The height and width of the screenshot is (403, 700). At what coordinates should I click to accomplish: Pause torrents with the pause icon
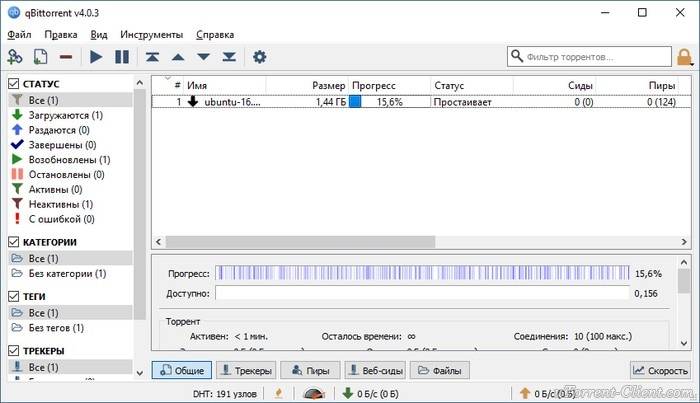pyautogui.click(x=122, y=57)
